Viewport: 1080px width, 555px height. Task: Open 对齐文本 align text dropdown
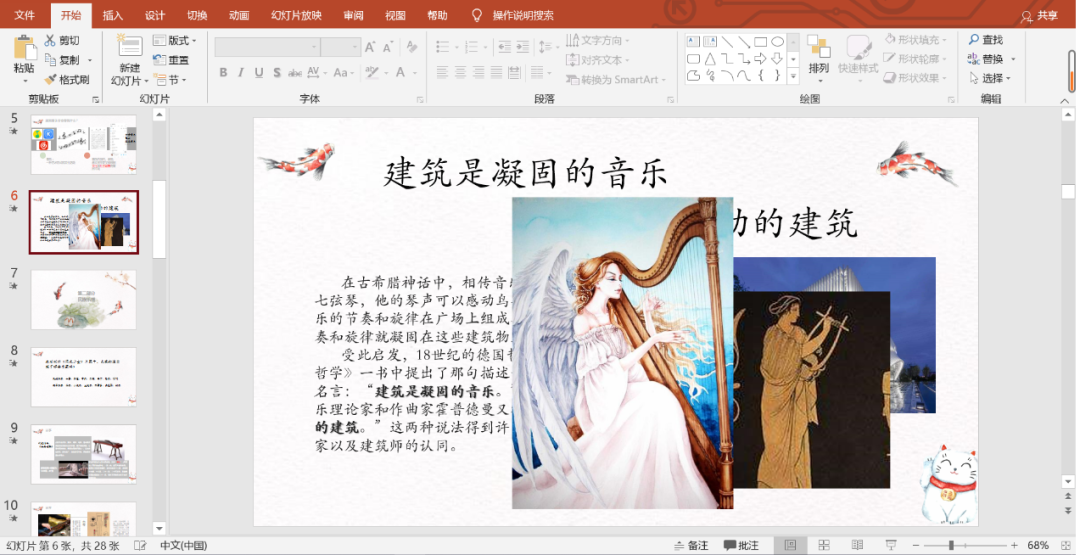pos(598,60)
